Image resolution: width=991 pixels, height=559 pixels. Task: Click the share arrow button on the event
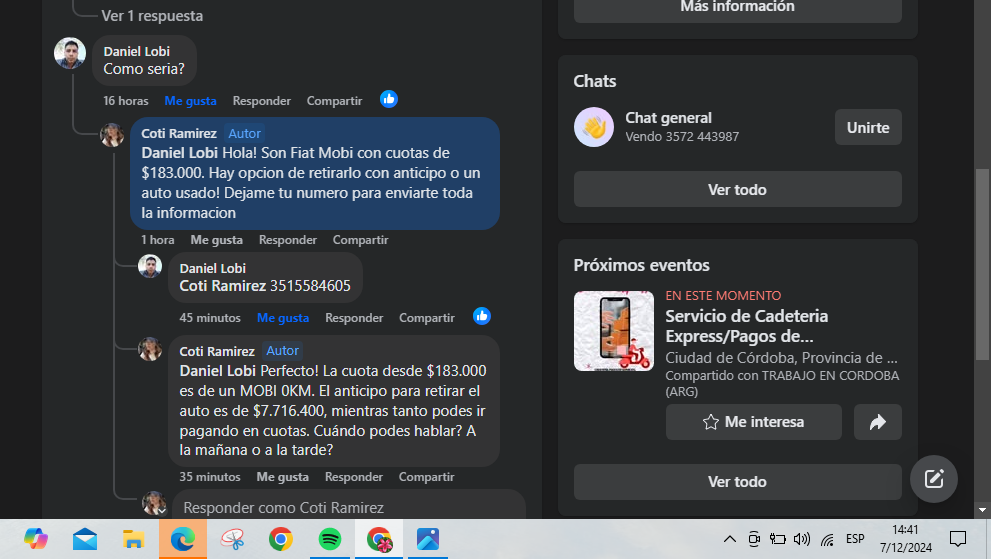877,422
